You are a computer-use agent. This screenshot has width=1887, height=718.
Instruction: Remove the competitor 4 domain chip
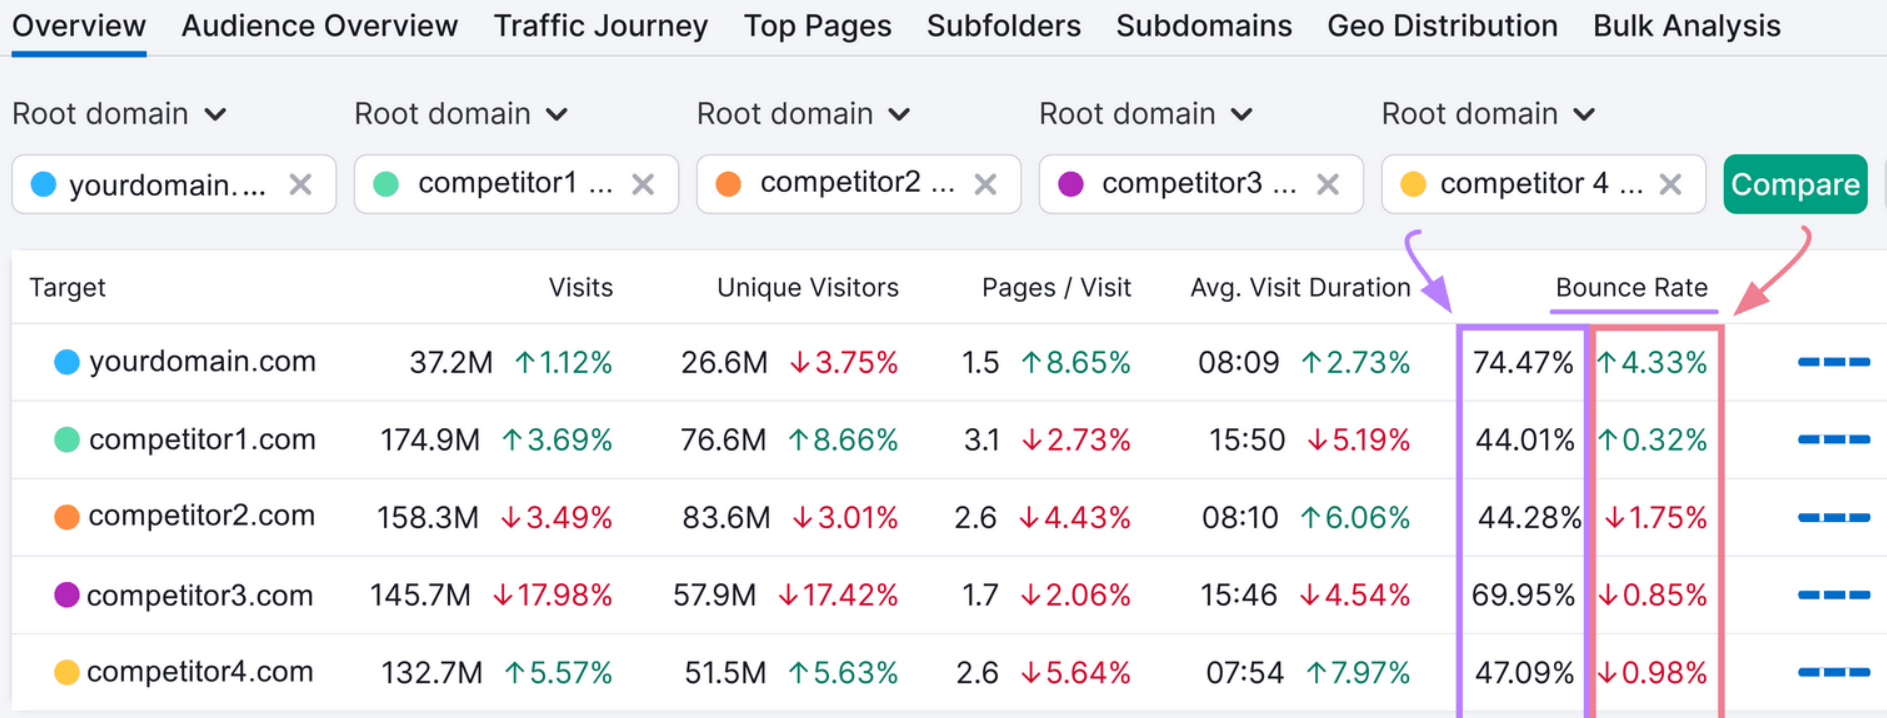point(1670,185)
